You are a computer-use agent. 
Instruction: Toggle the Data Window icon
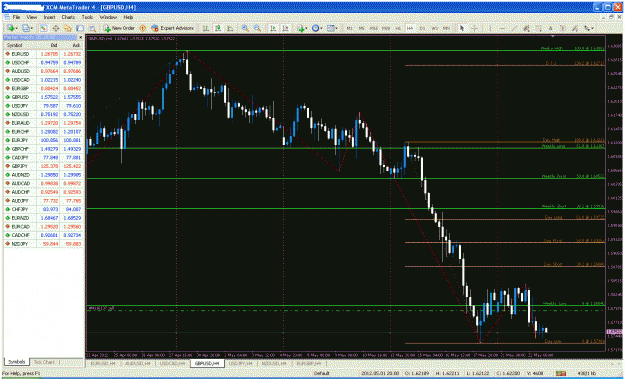pos(56,28)
